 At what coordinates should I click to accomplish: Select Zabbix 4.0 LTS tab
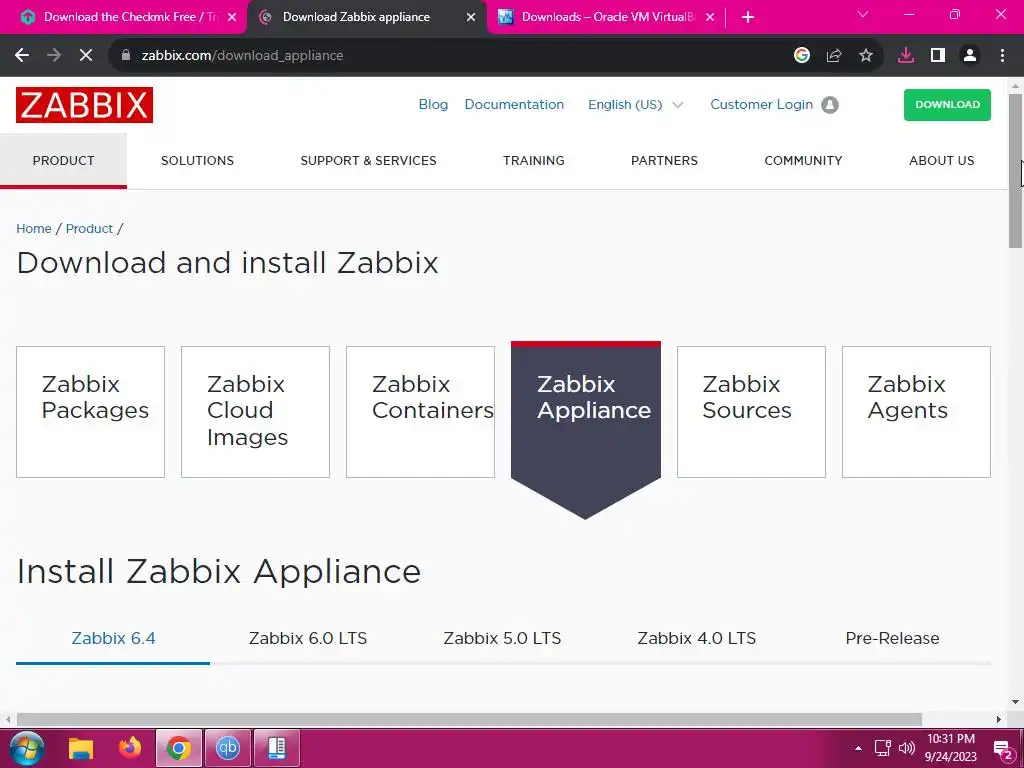(x=697, y=638)
